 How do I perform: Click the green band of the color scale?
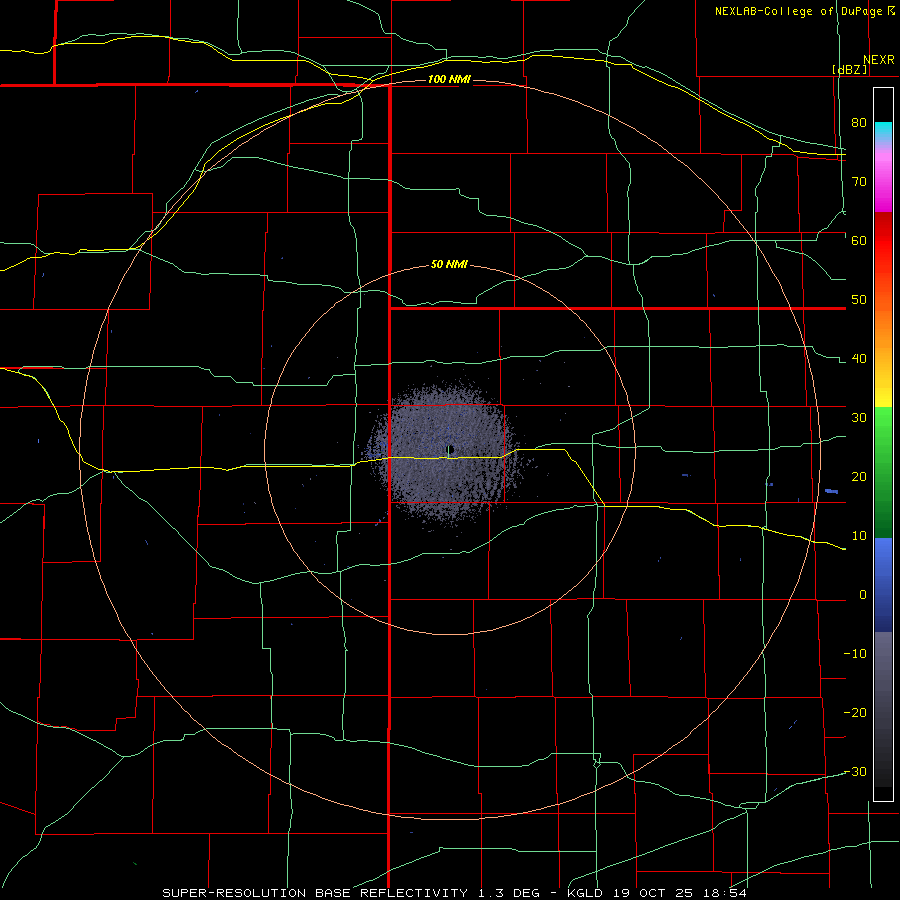pos(883,472)
